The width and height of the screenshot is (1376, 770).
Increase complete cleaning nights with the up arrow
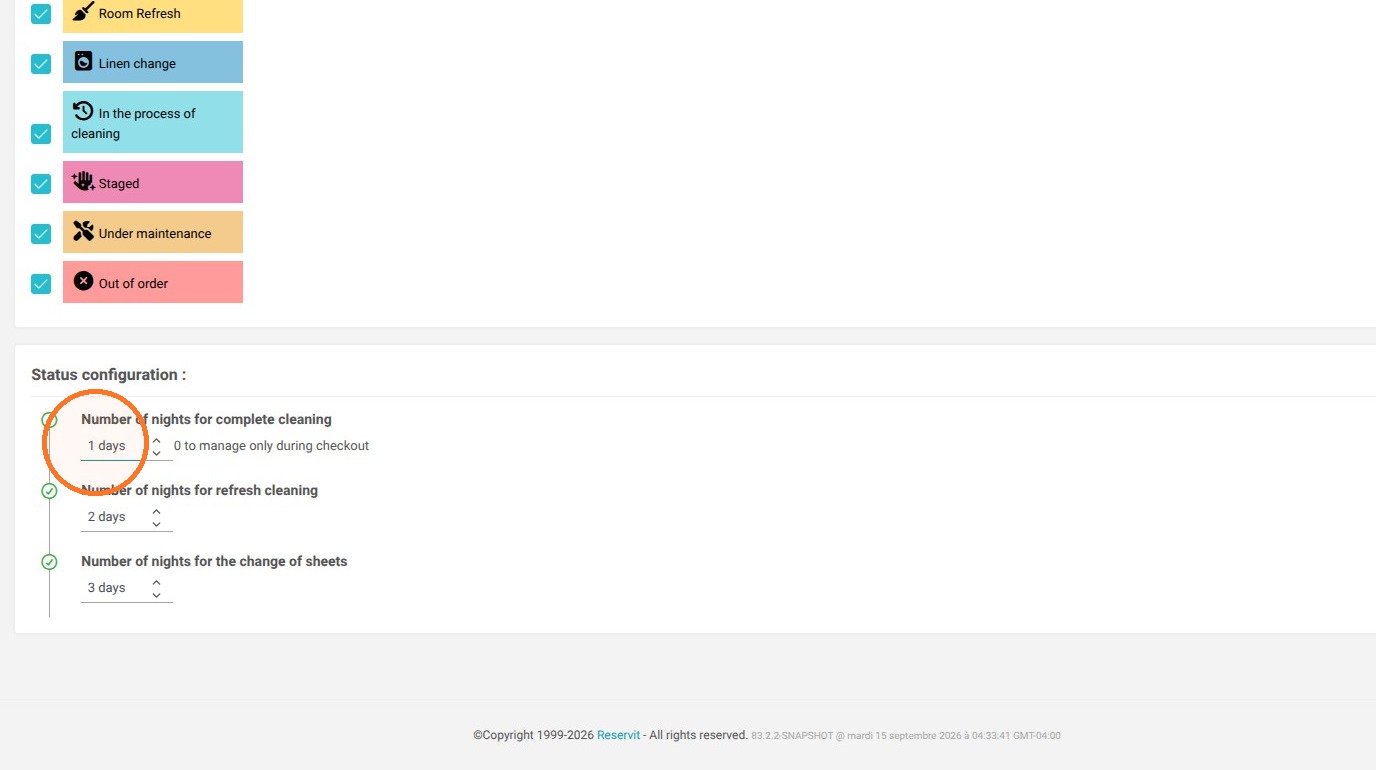pos(157,440)
